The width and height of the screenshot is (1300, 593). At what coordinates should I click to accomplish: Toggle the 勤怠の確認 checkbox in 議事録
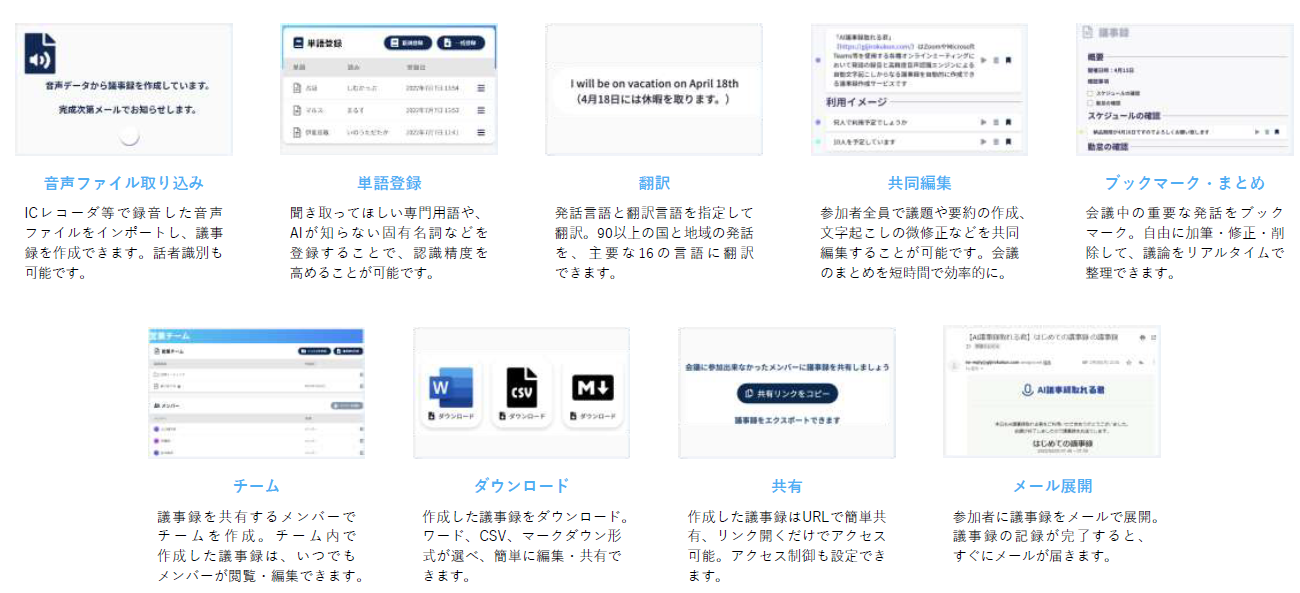(x=1090, y=102)
